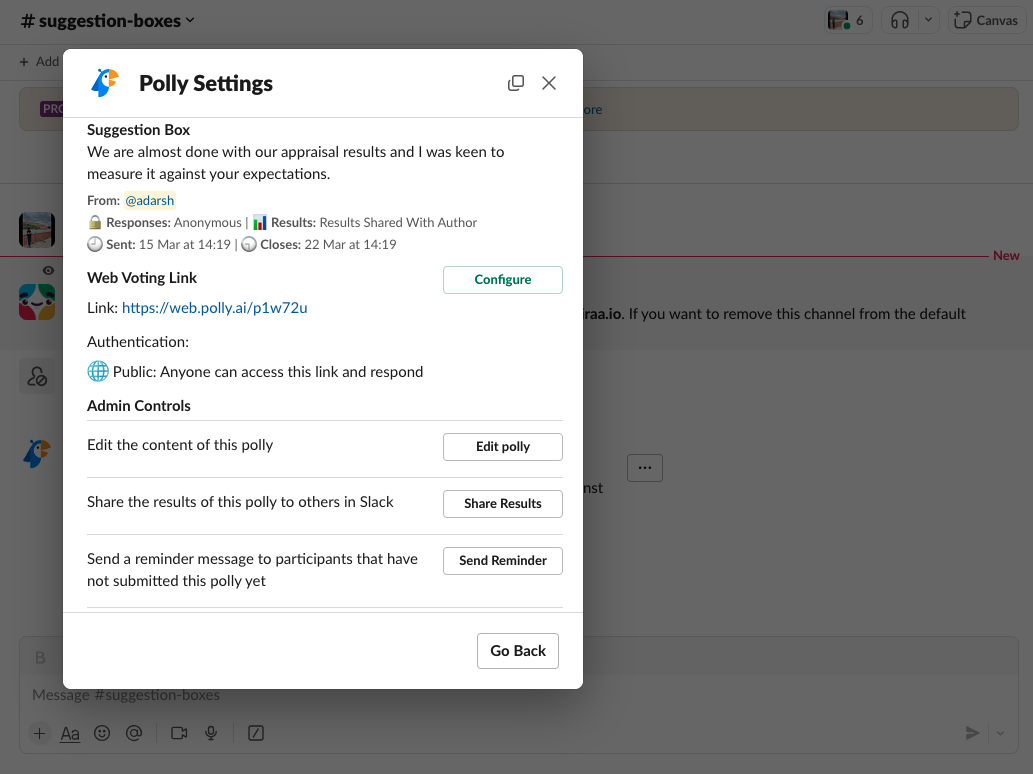Click the Polly parrot logo in dialog header

coord(105,83)
